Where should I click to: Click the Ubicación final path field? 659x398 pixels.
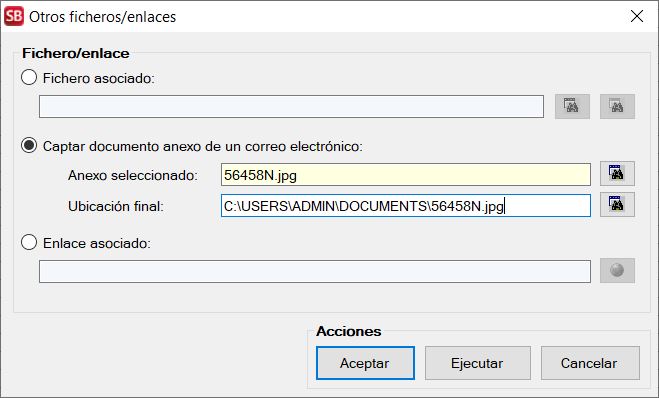click(406, 206)
